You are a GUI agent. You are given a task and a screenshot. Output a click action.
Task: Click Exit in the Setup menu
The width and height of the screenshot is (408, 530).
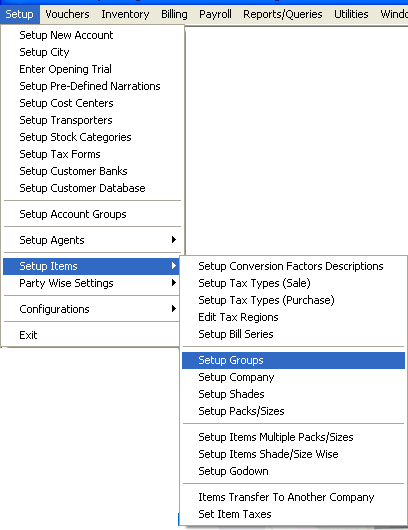click(91, 335)
